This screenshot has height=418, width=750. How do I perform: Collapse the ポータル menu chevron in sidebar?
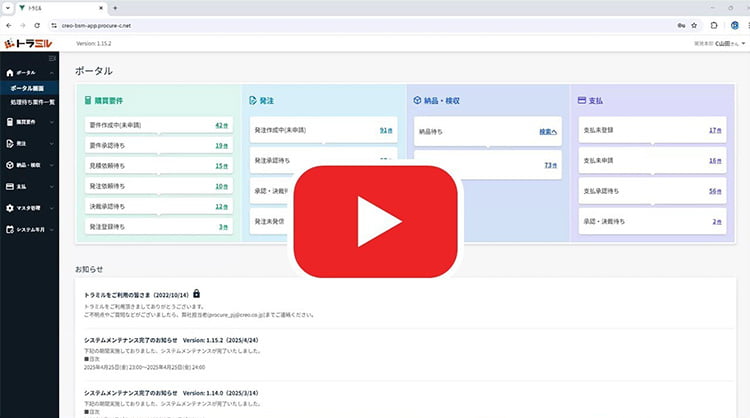coord(51,73)
